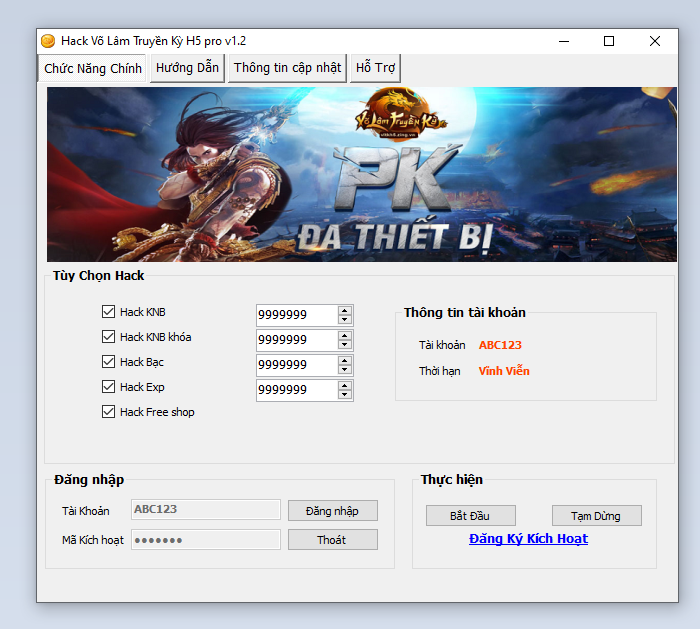This screenshot has height=629, width=700.
Task: Open the Thông tin cập nhật tab
Action: (287, 68)
